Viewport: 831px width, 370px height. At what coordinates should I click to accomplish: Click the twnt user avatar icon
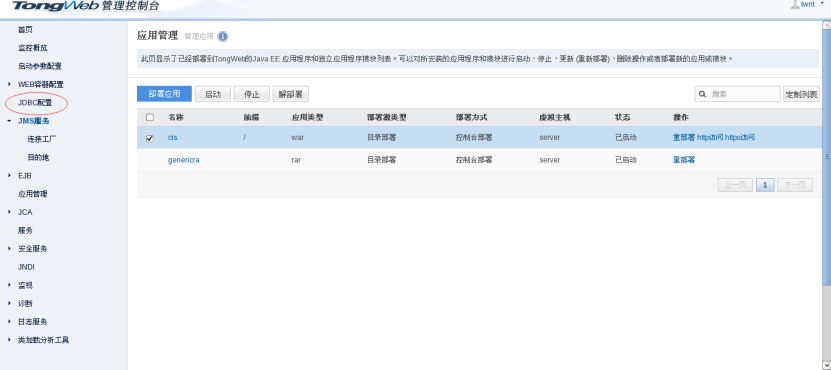click(794, 4)
